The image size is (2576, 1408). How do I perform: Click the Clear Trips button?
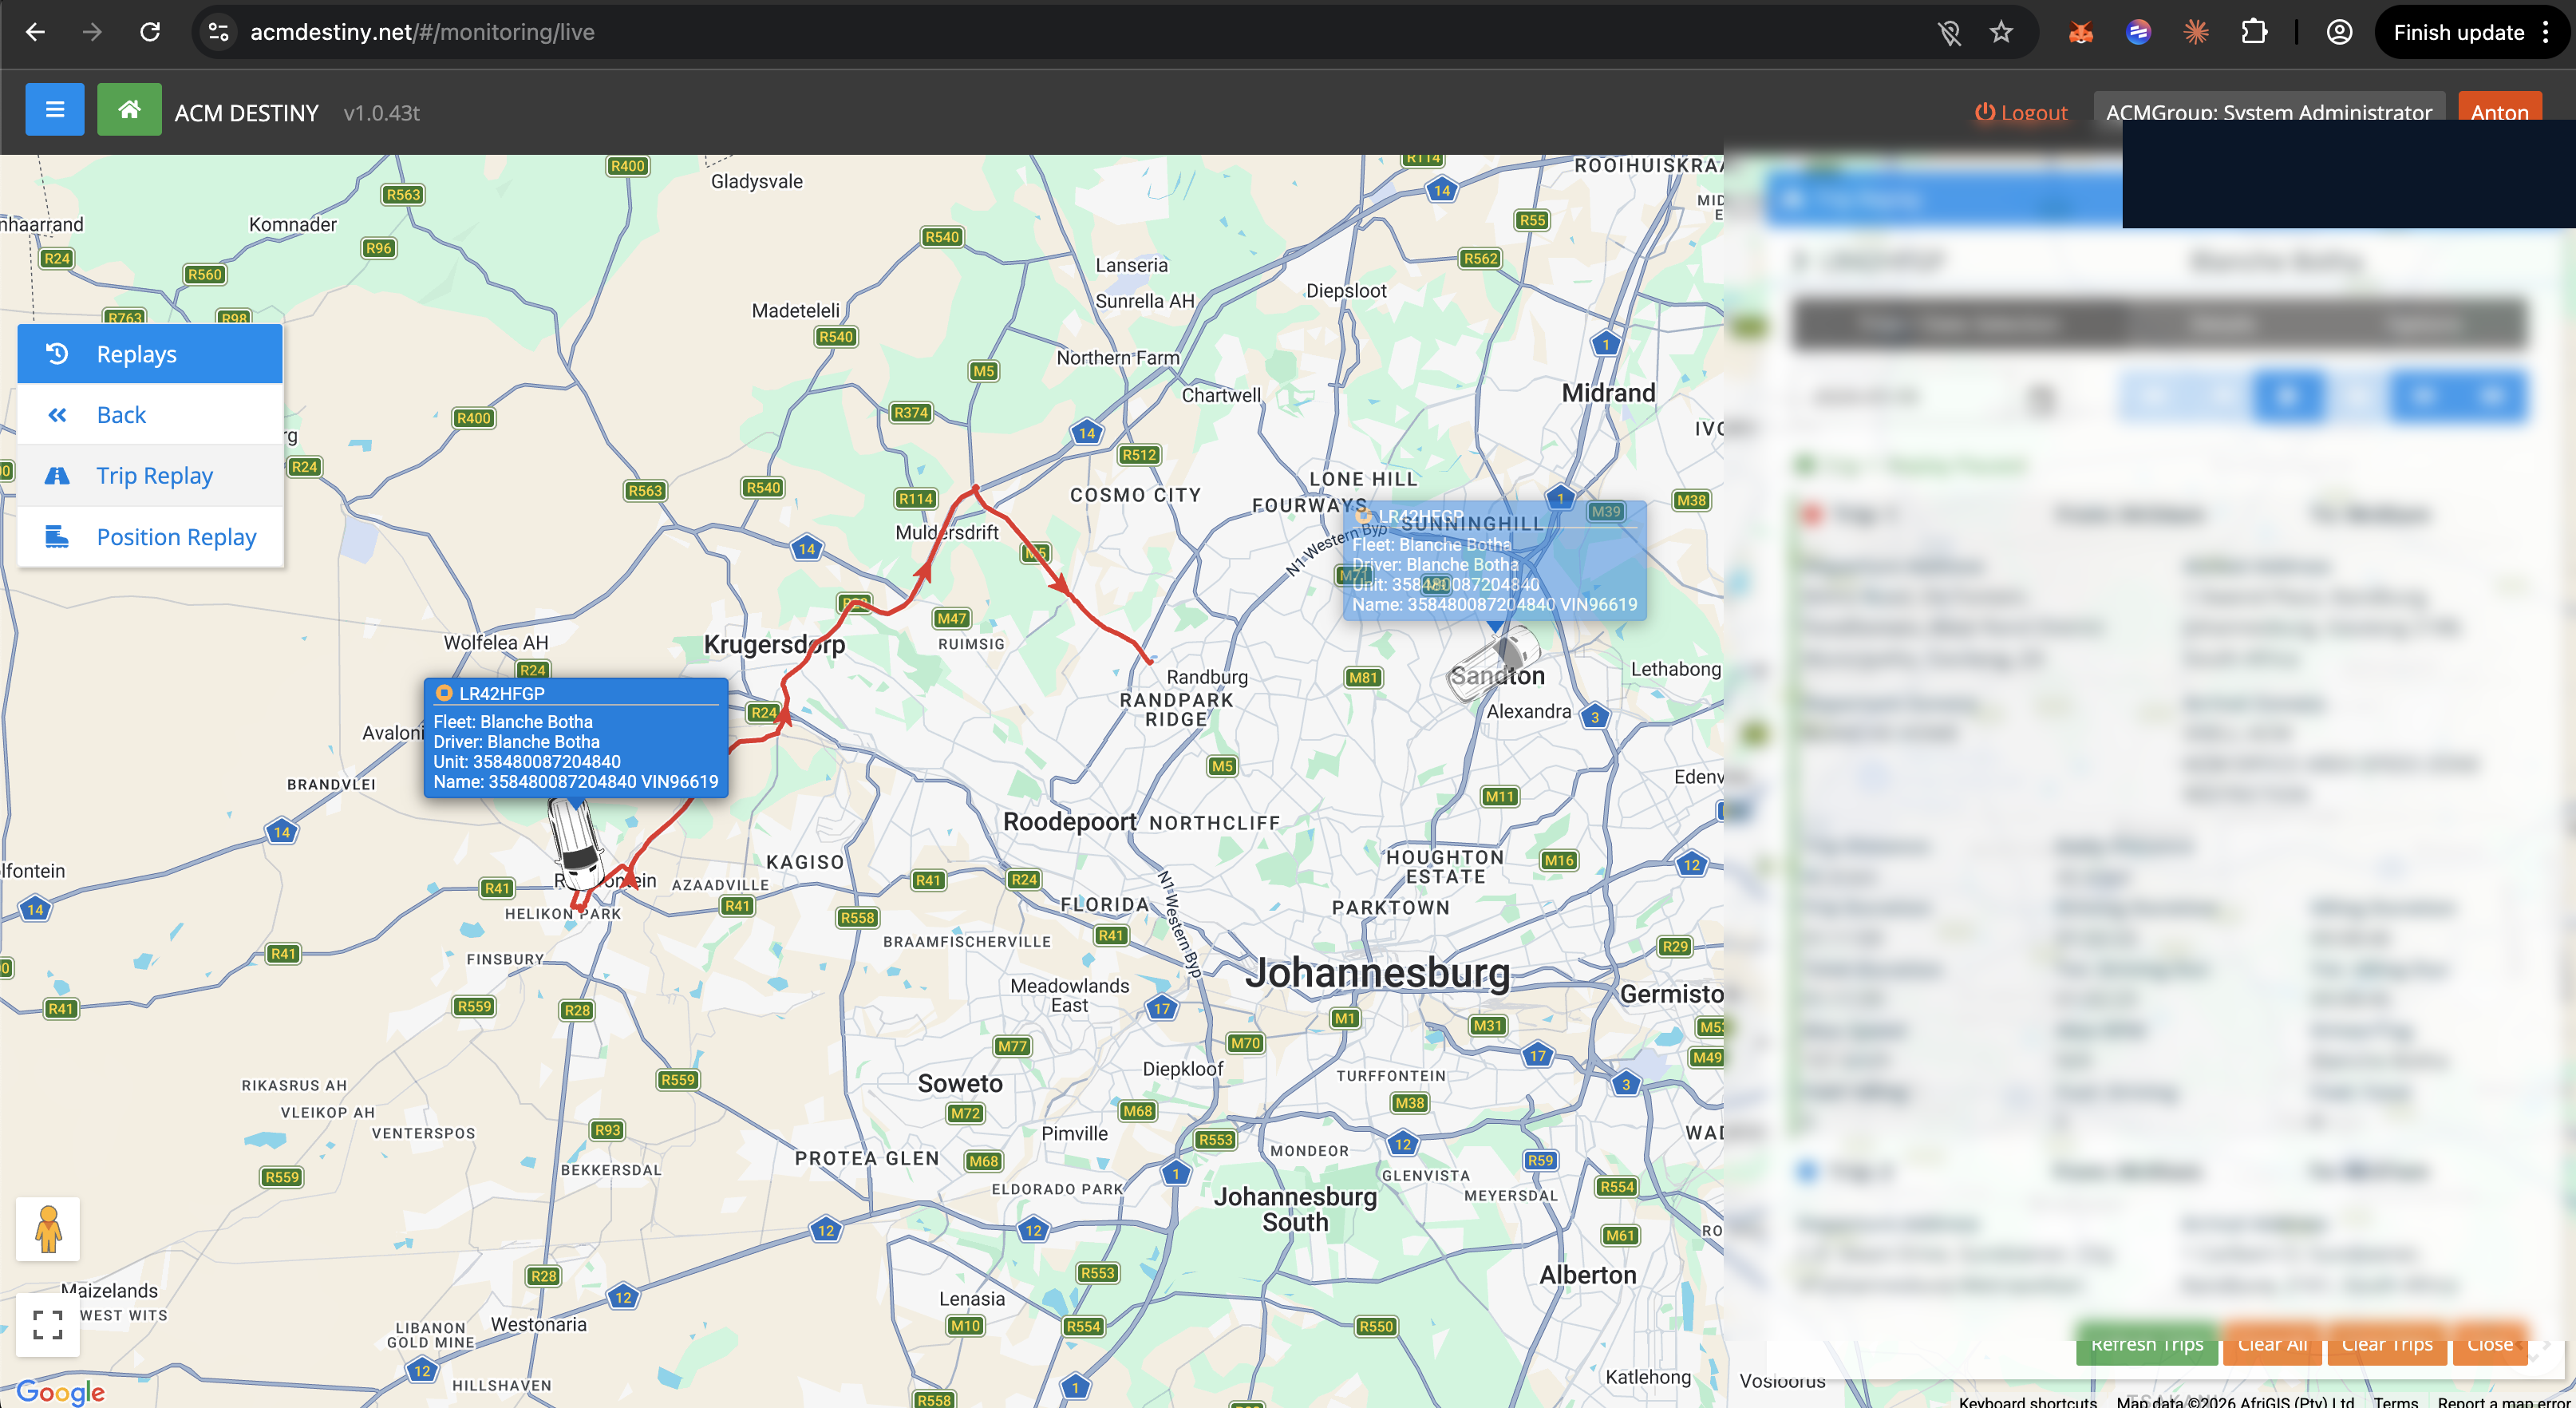pos(2387,1344)
